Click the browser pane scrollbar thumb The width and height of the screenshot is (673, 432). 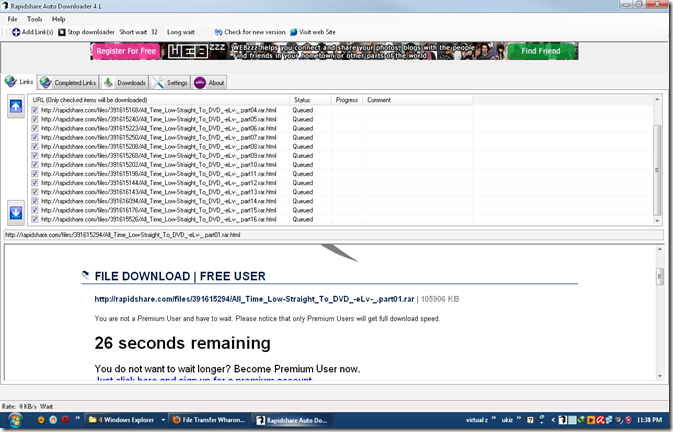(x=660, y=276)
